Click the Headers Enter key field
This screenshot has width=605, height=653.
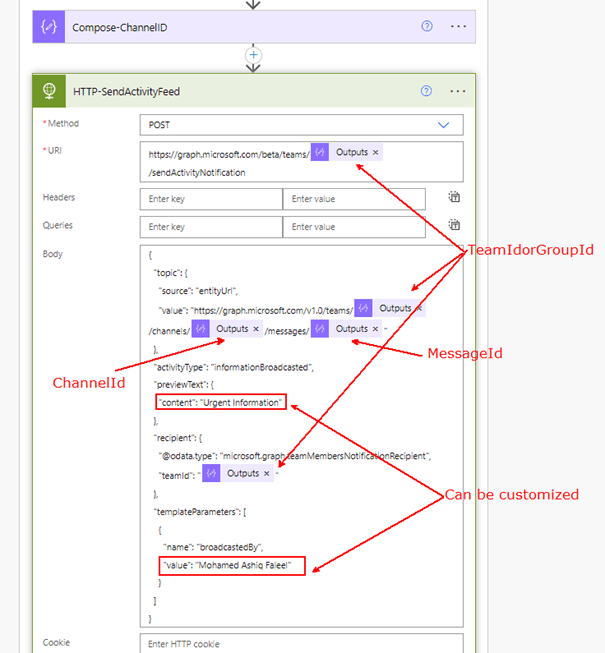211,199
